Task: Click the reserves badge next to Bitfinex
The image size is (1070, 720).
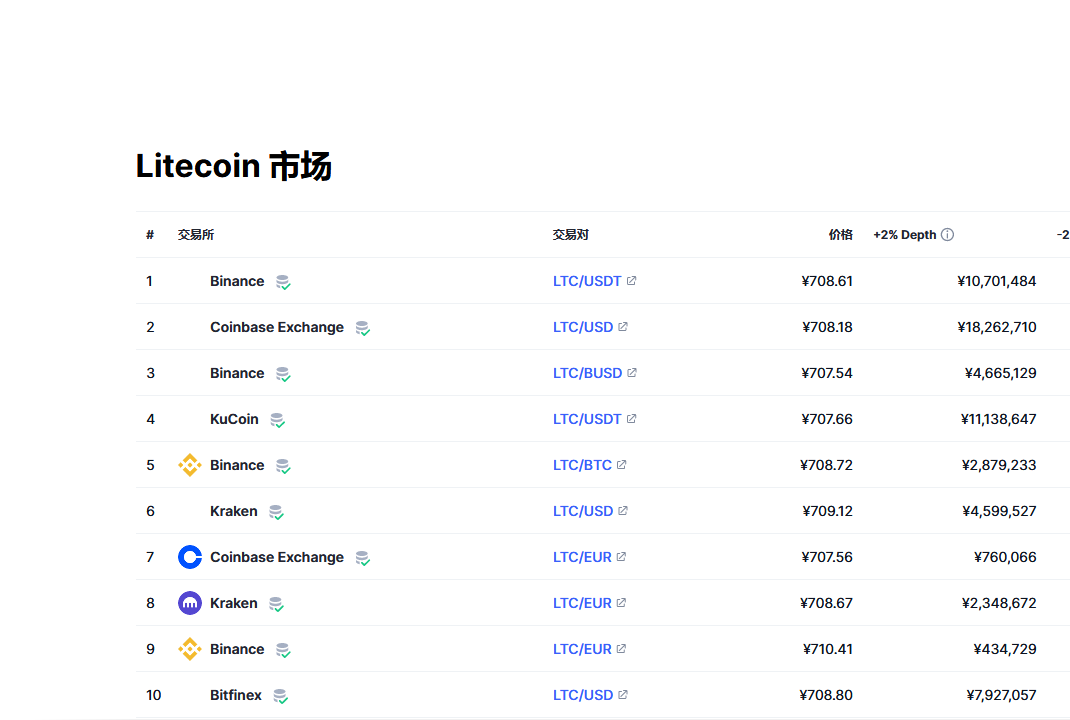Action: [279, 696]
